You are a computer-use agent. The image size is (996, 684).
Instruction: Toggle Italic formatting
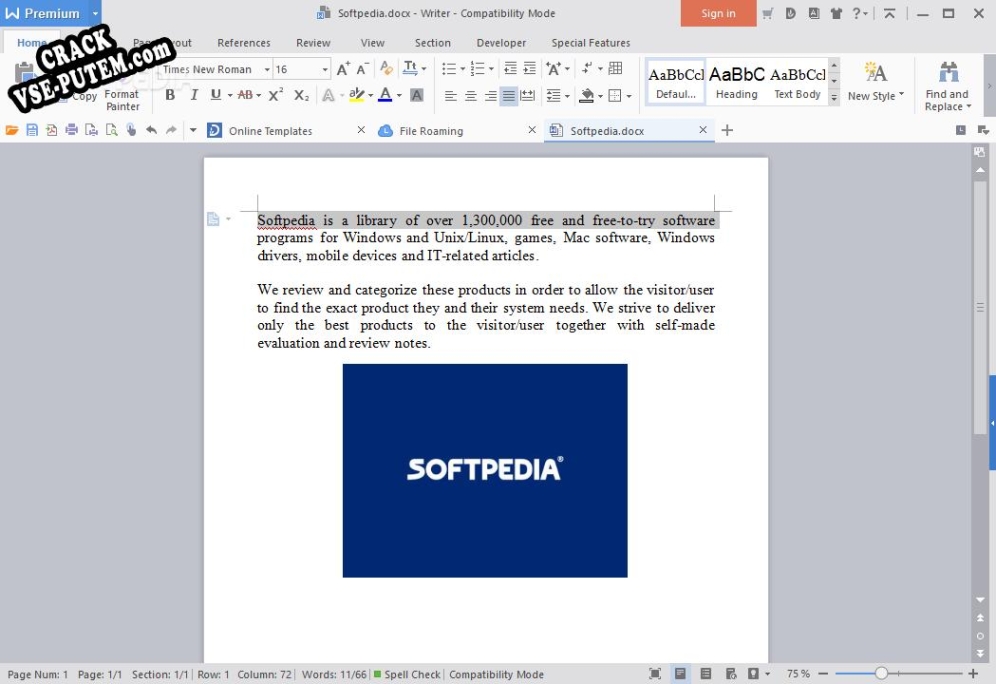[x=194, y=95]
